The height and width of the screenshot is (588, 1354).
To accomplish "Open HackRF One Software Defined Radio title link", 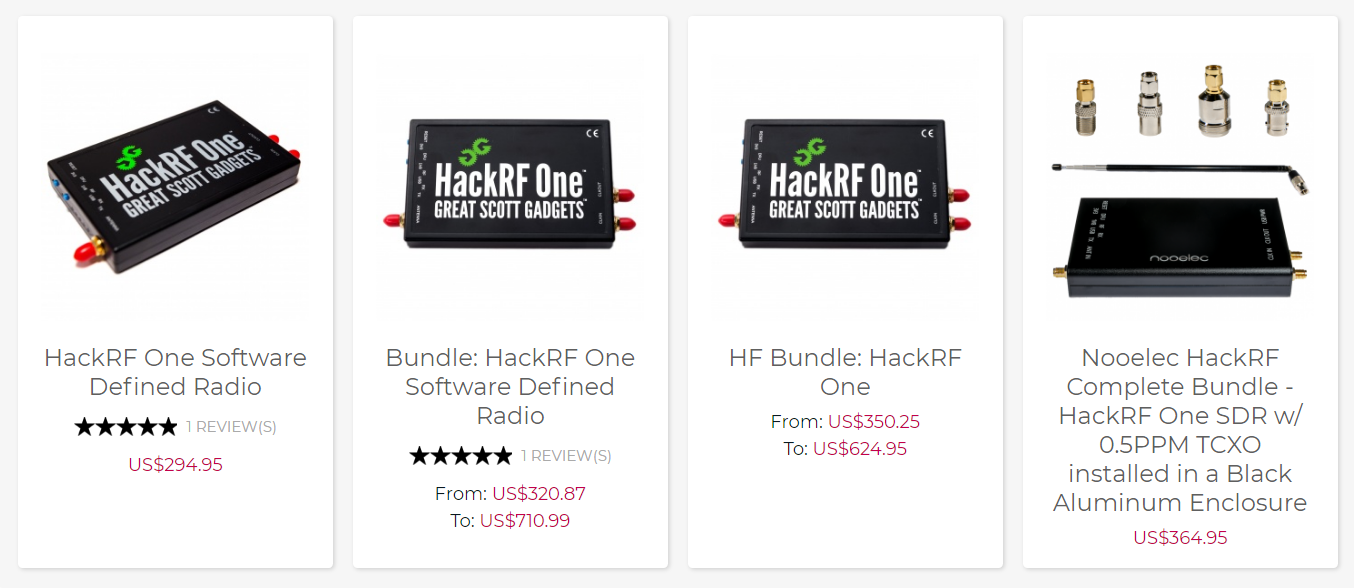I will (175, 372).
